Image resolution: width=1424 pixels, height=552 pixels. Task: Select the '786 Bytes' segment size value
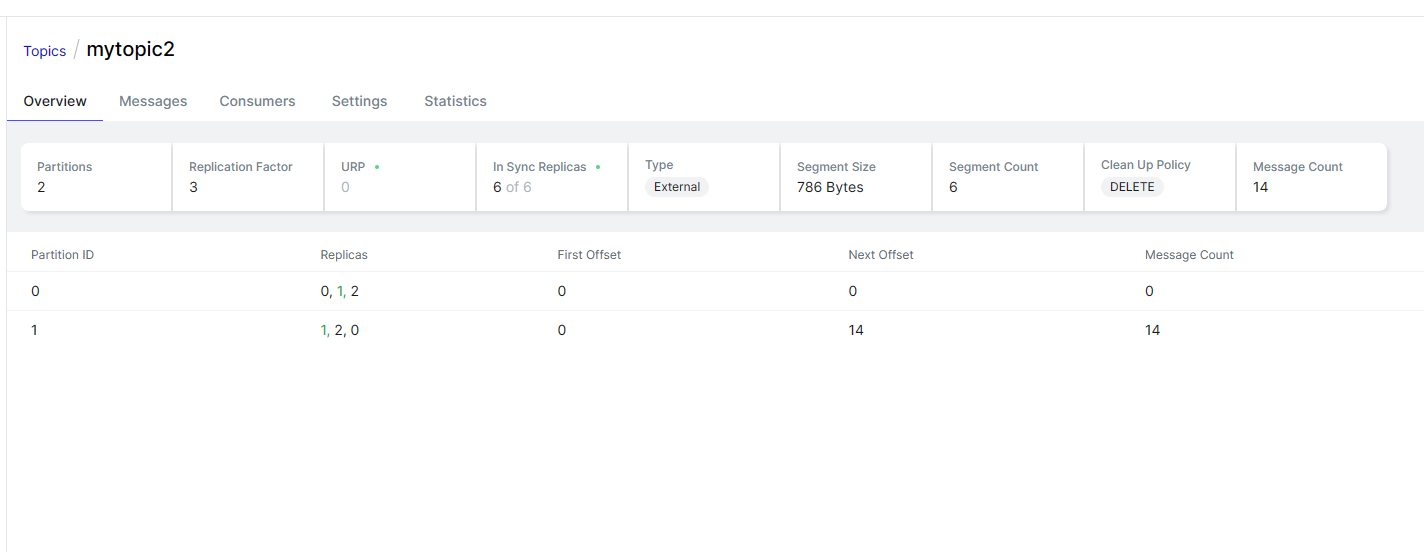(830, 187)
